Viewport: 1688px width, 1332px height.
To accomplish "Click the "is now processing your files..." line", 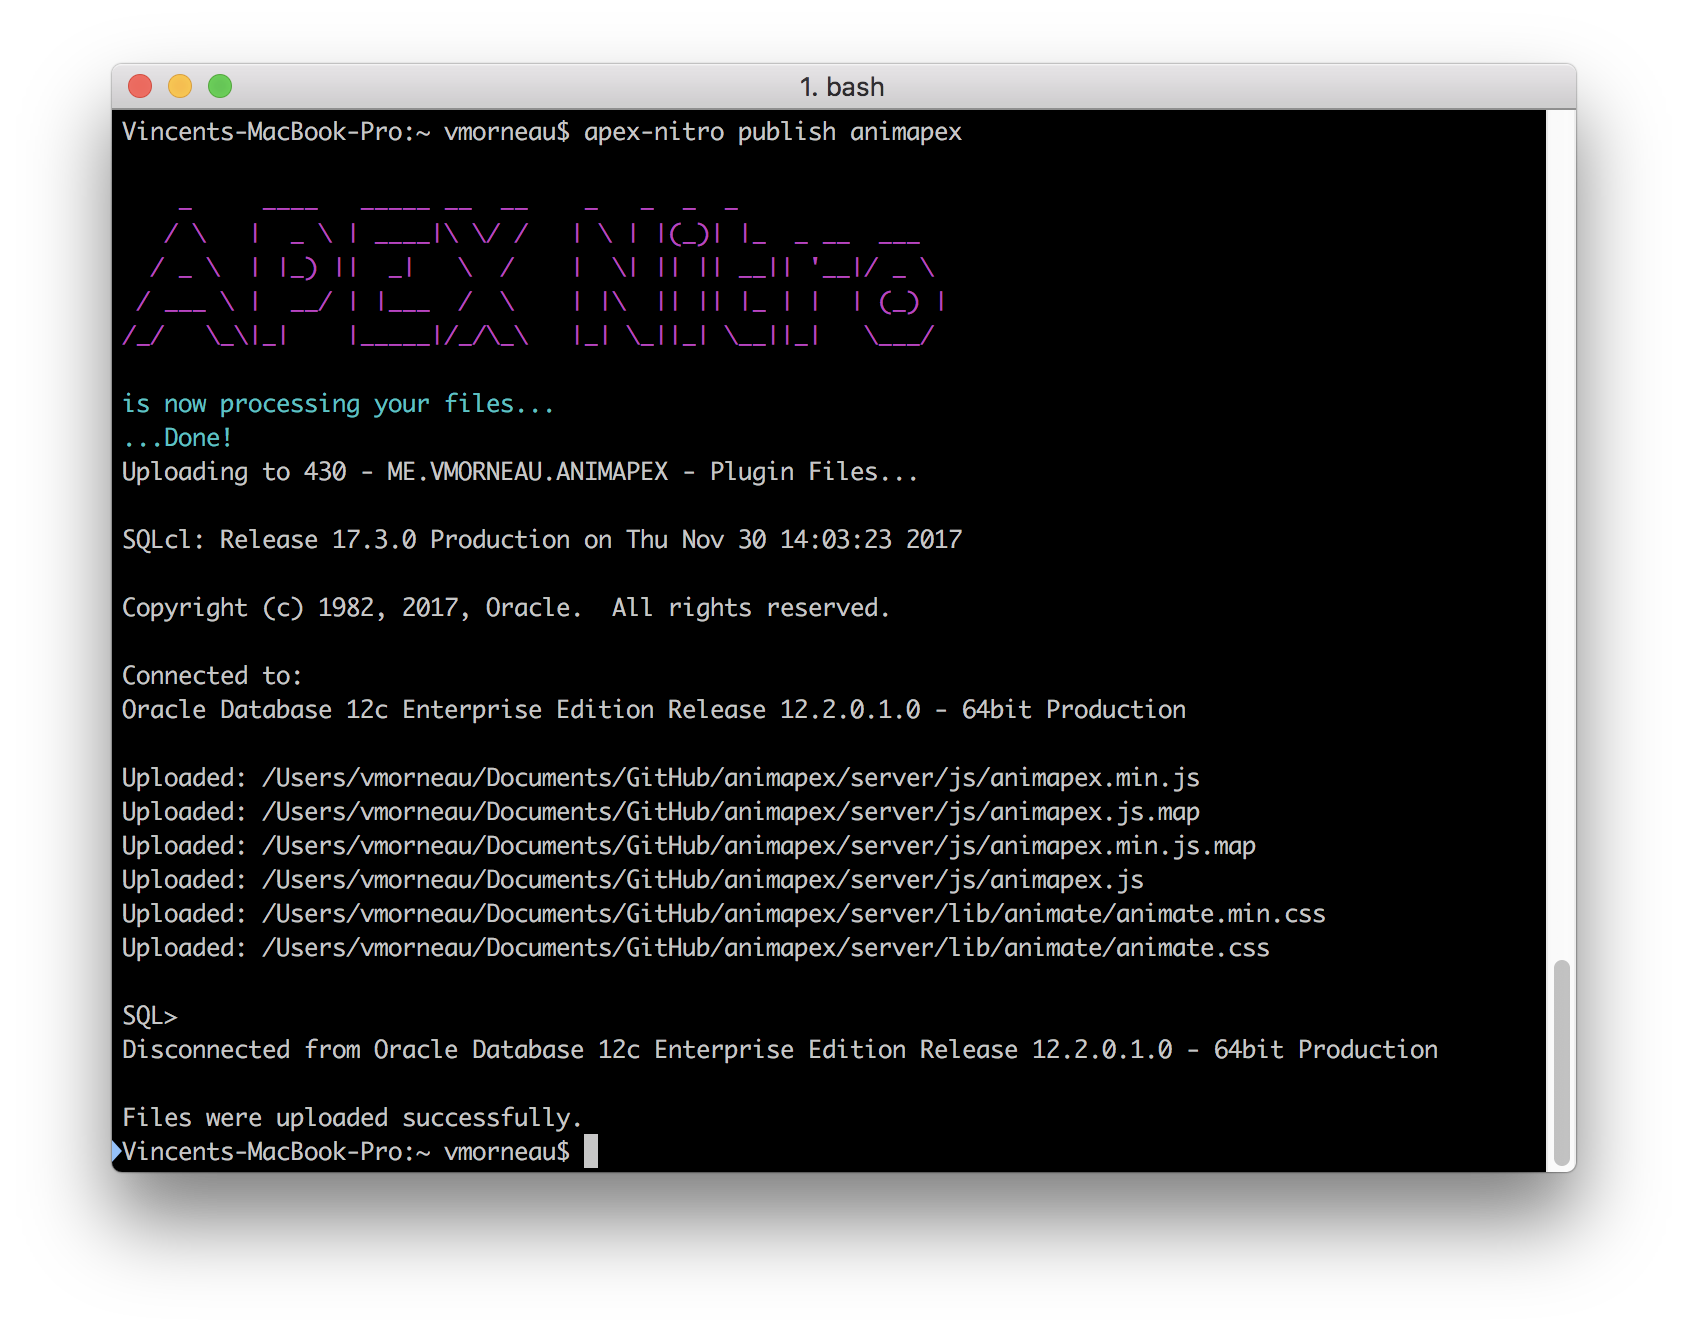I will pos(337,404).
